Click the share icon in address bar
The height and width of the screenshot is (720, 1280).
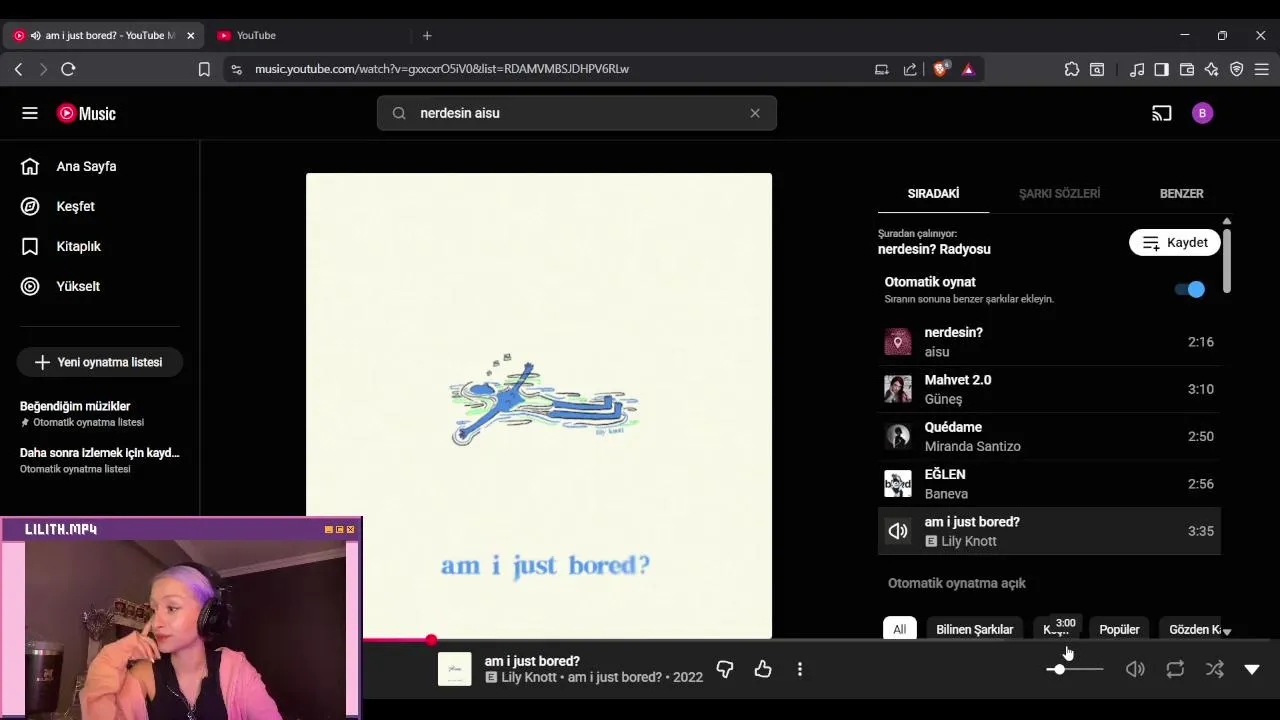point(910,69)
